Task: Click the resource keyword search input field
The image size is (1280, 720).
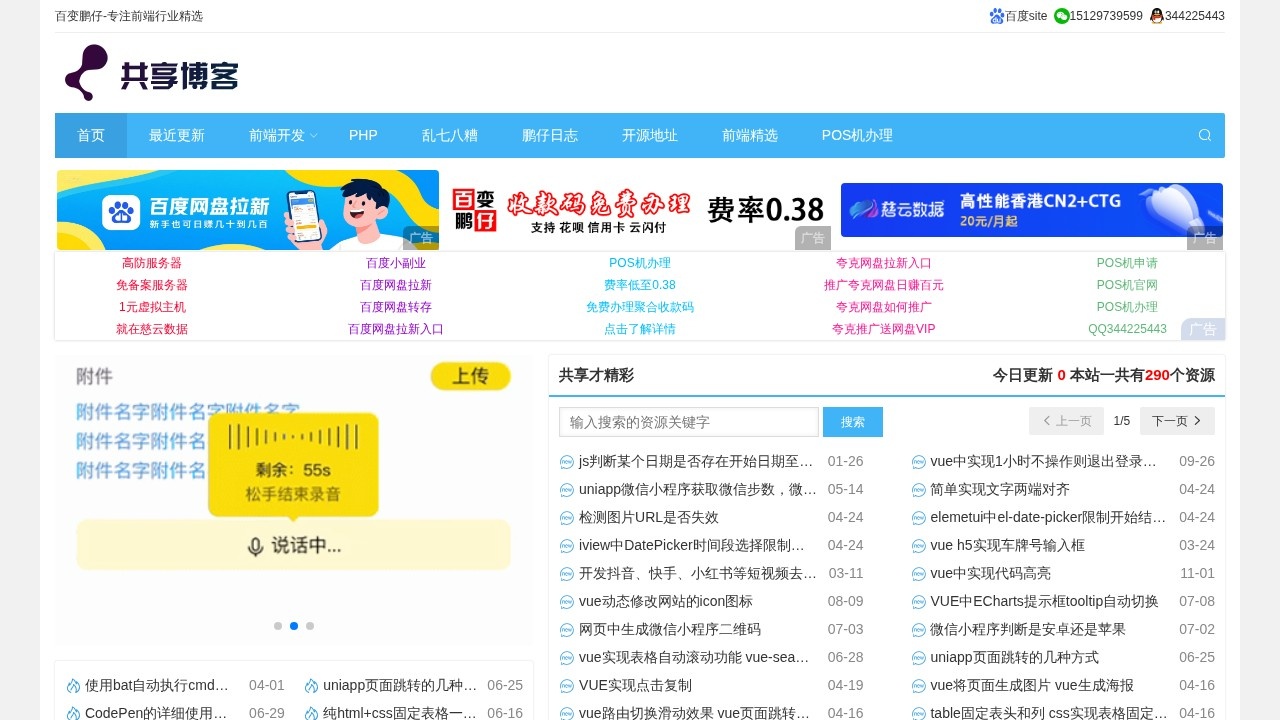Action: (689, 422)
